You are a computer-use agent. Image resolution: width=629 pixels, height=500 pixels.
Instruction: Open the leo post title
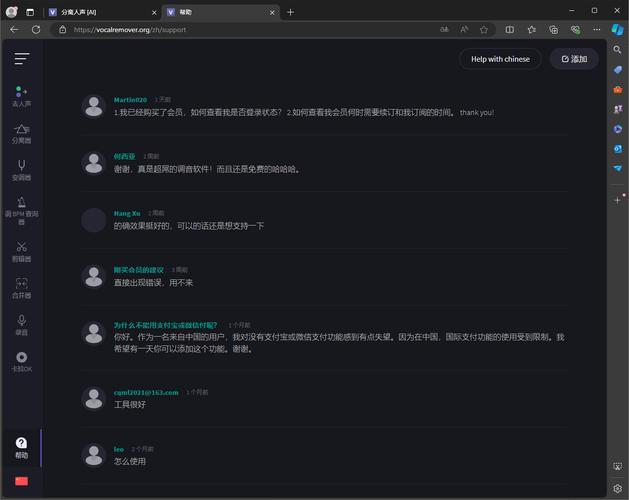click(x=119, y=449)
